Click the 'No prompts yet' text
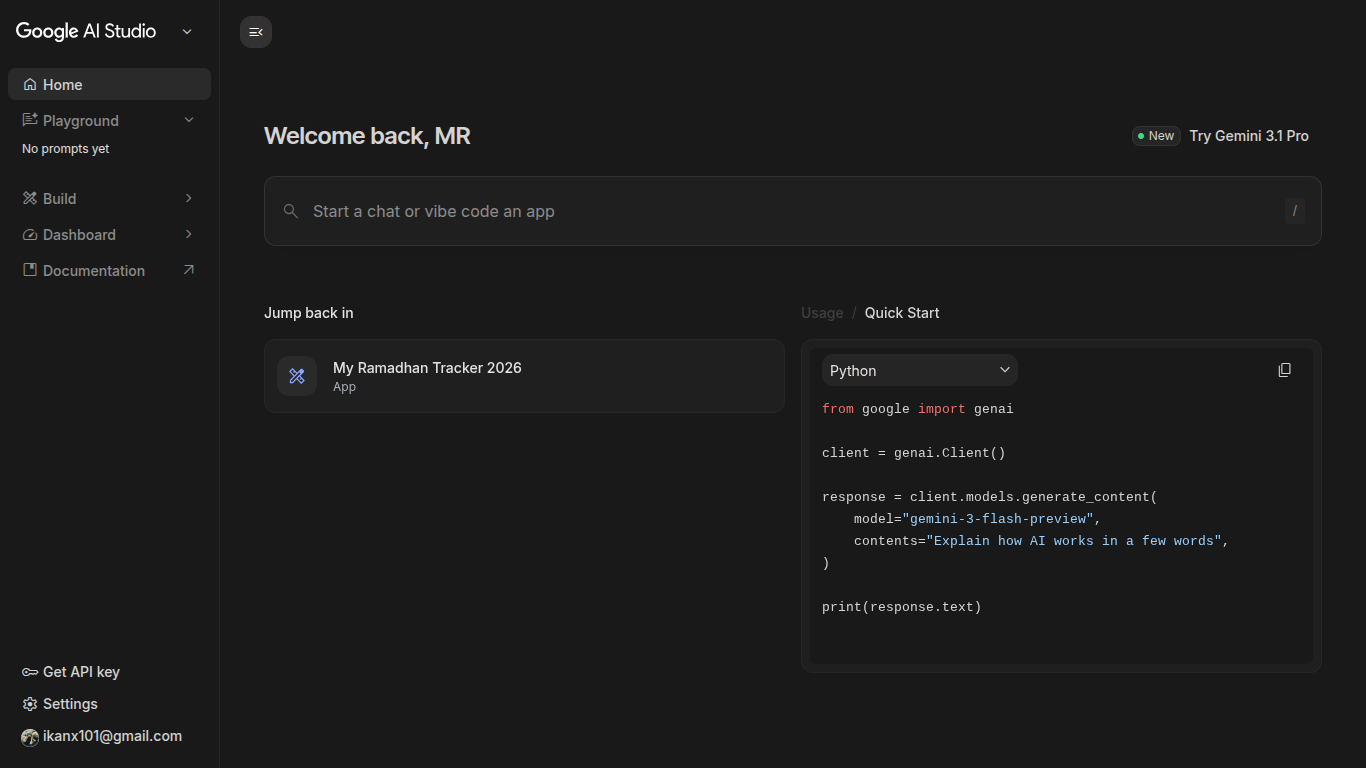Viewport: 1366px width, 768px height. pyautogui.click(x=66, y=149)
